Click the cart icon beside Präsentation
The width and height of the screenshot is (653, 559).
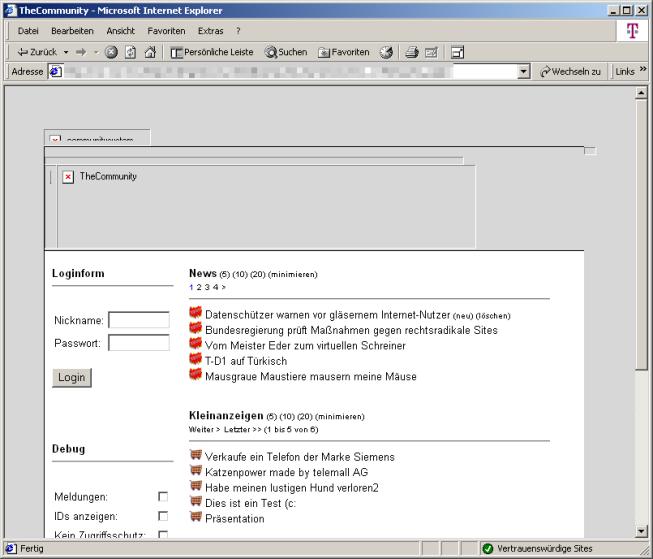[x=196, y=519]
